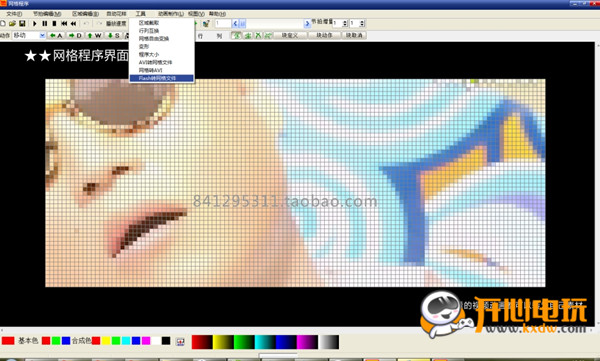Pick the yellow swatch under 合成色
The image size is (600, 361).
tap(106, 341)
